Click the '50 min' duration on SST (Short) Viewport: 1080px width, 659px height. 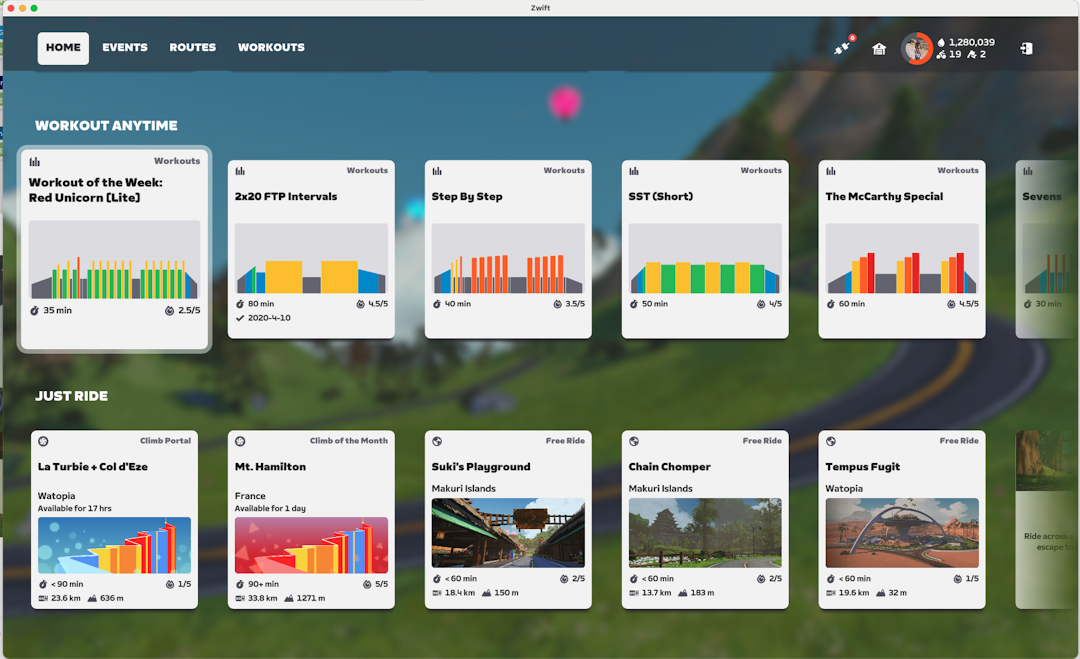click(x=655, y=304)
